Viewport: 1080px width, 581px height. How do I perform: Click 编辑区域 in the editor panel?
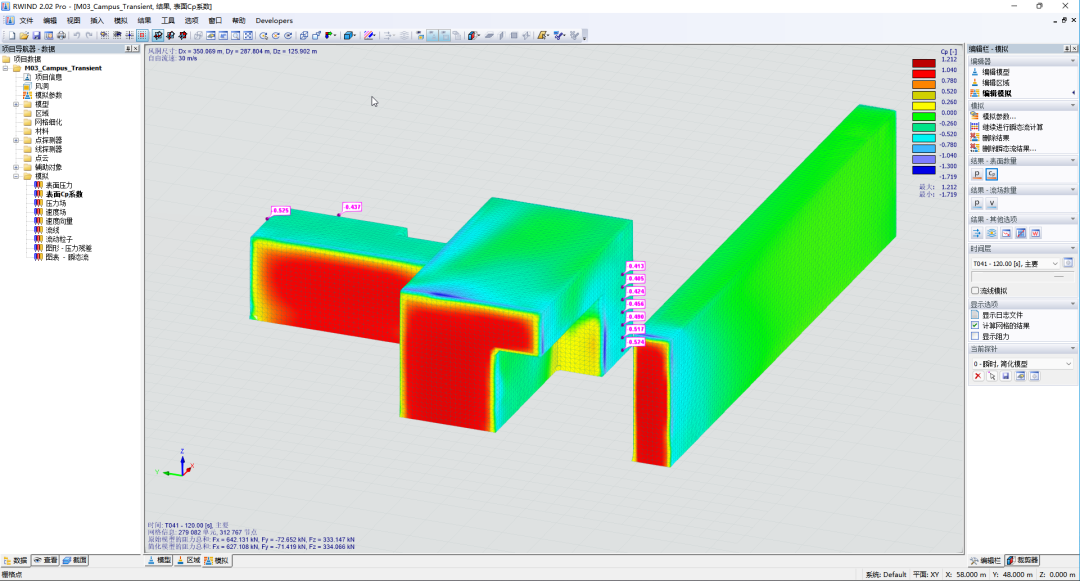tap(996, 83)
